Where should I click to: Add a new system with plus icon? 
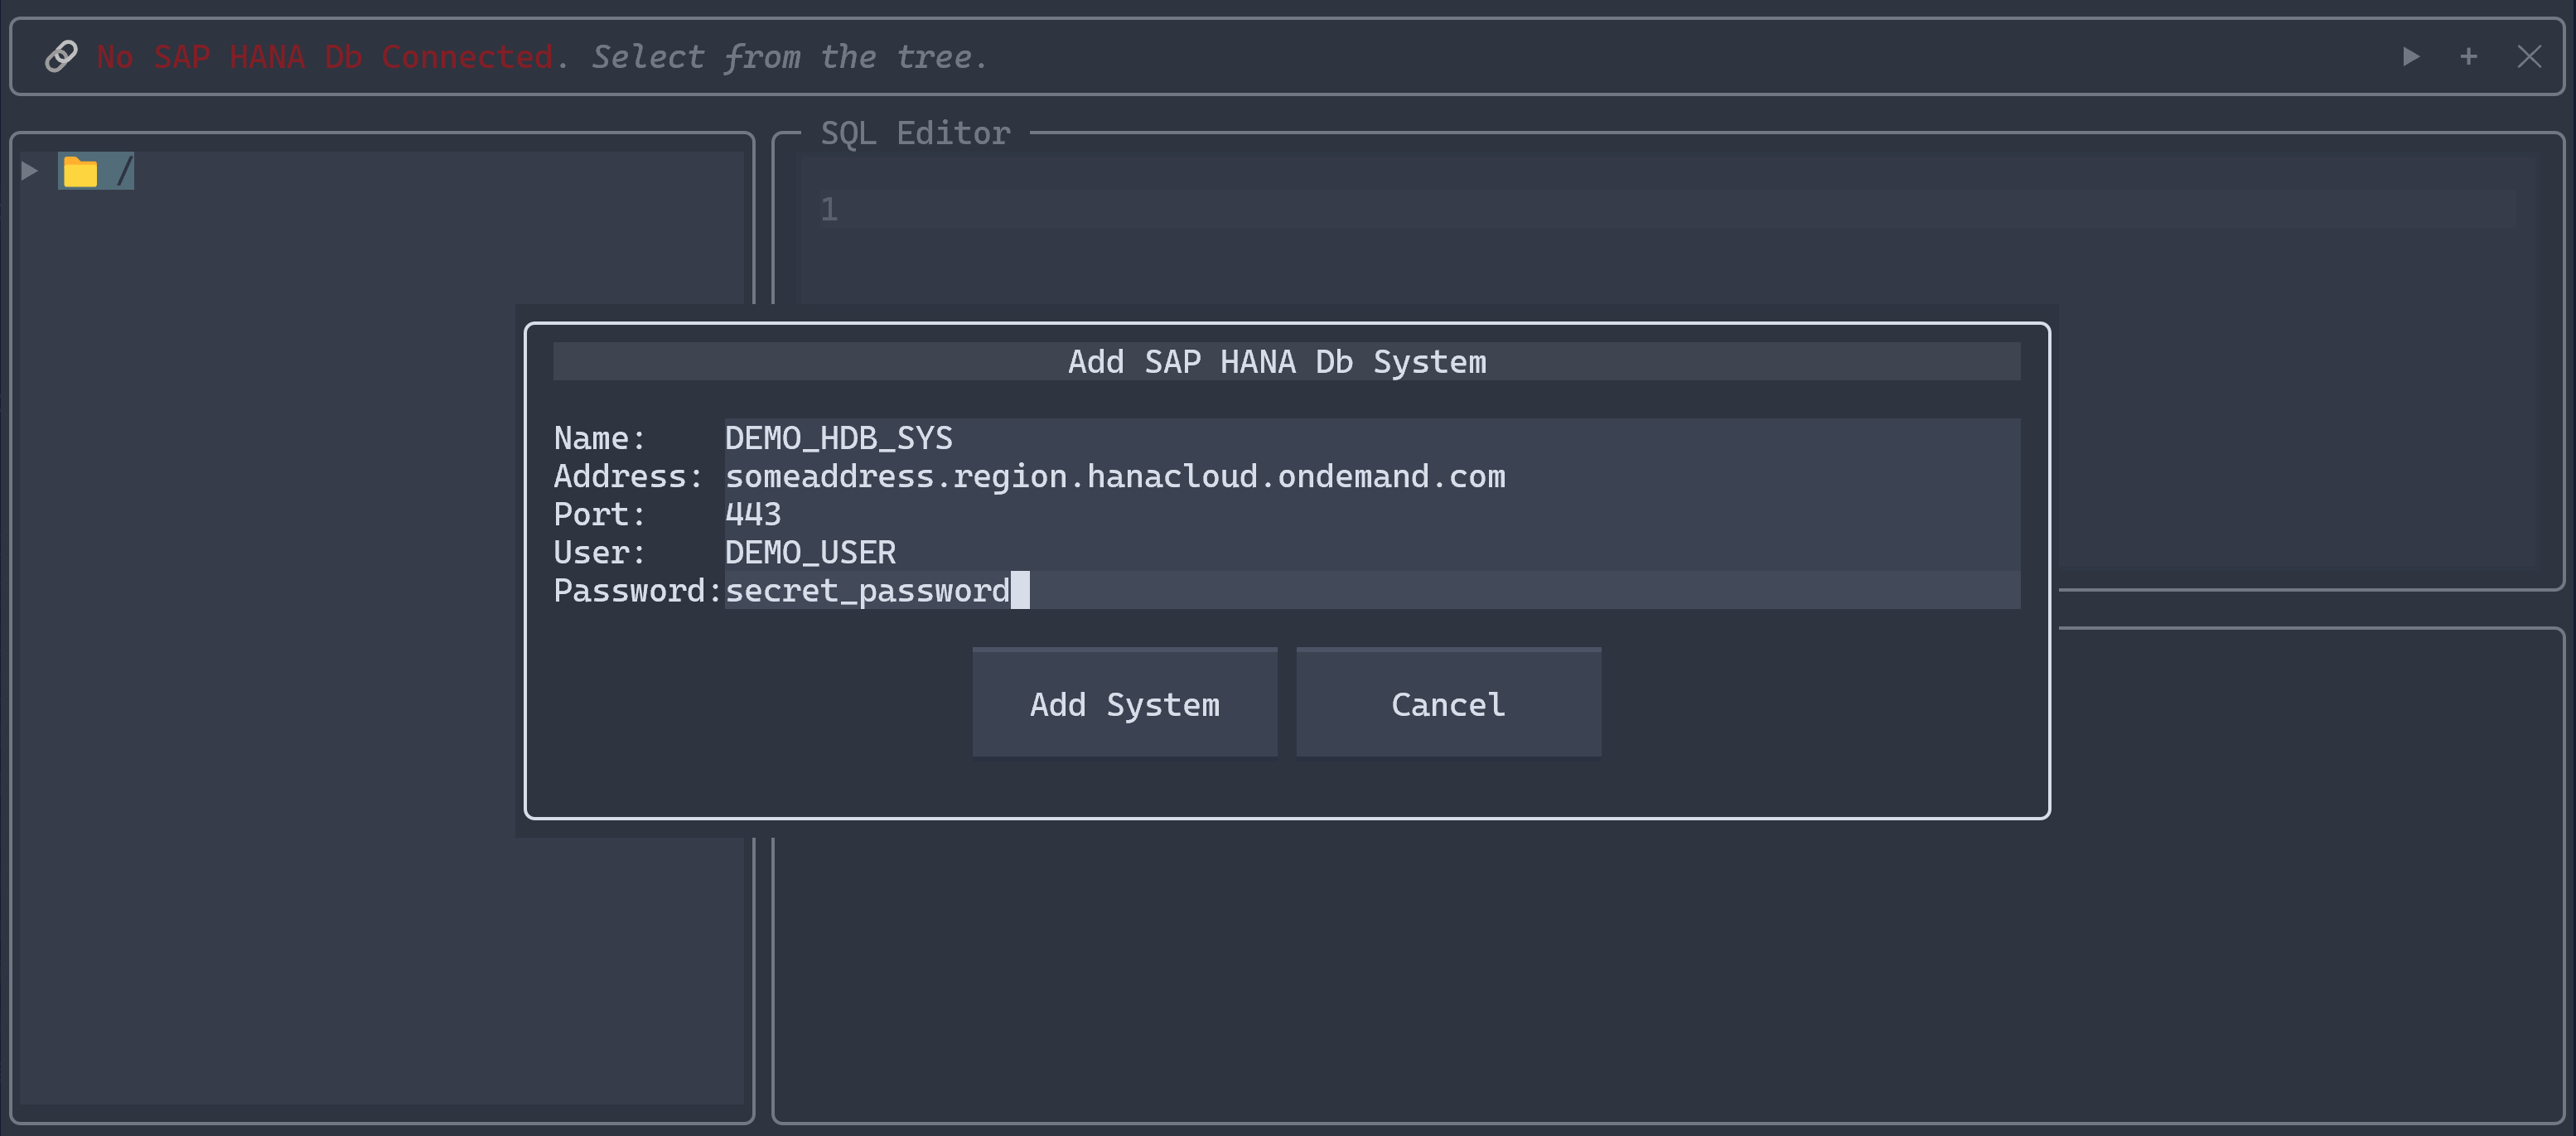2468,57
